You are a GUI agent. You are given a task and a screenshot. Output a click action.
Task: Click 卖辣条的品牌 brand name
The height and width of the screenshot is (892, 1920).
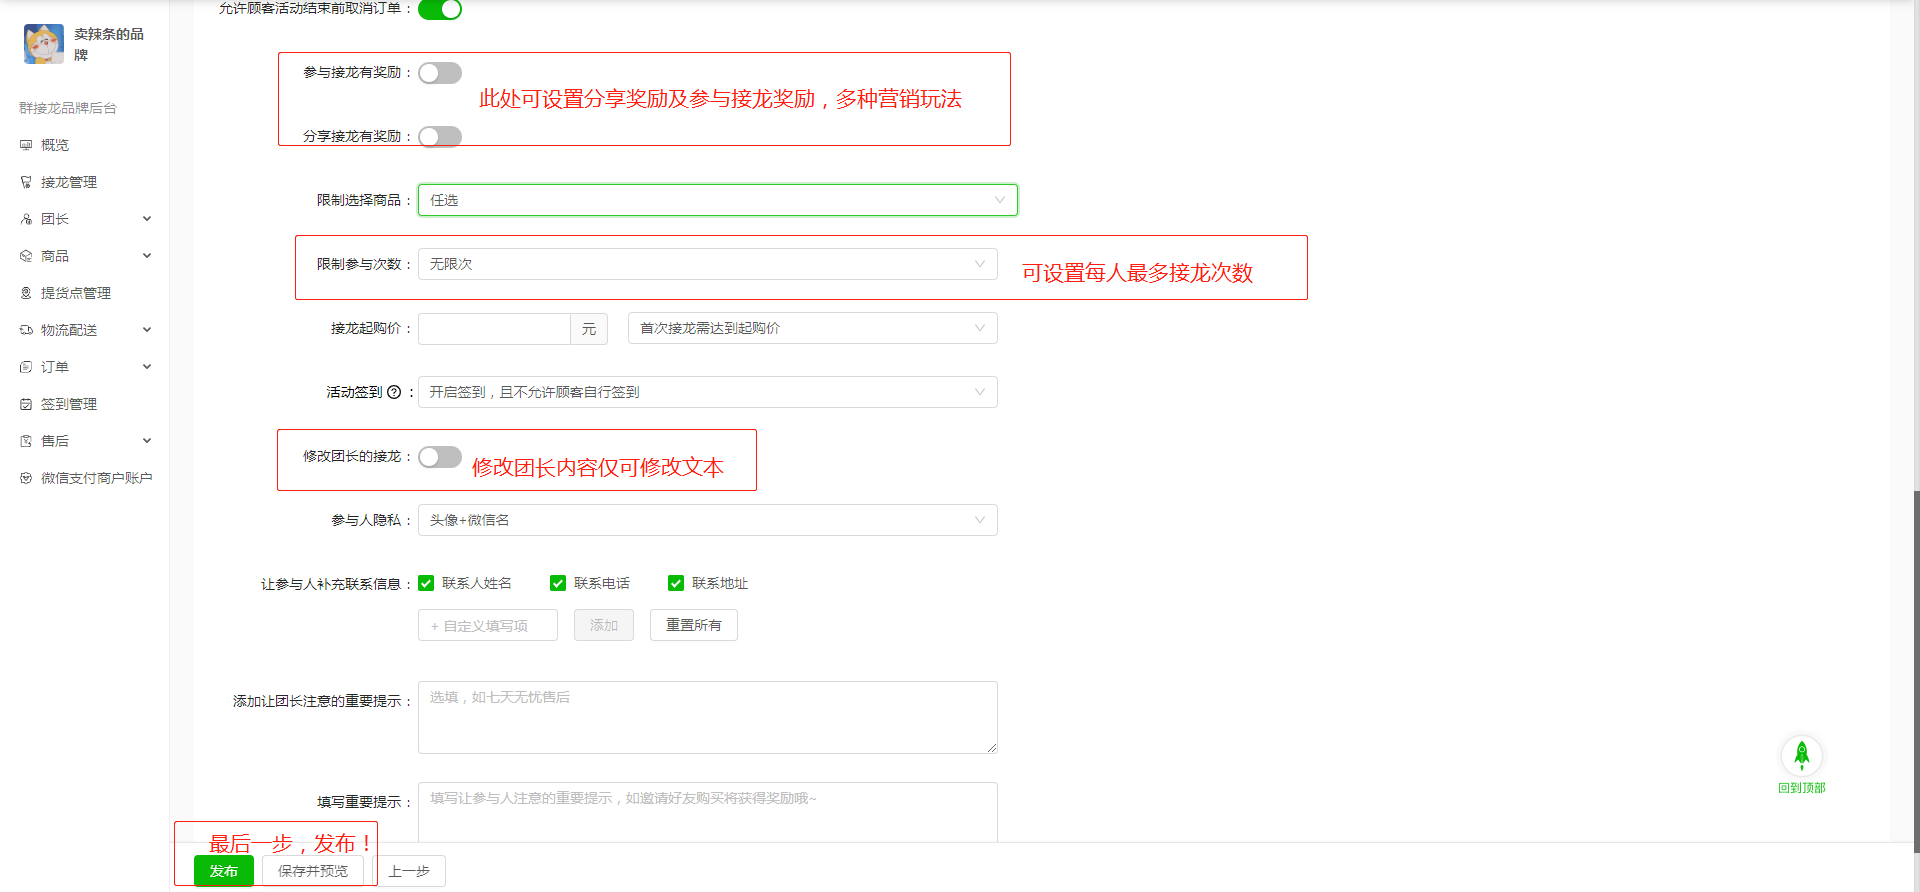pyautogui.click(x=109, y=44)
